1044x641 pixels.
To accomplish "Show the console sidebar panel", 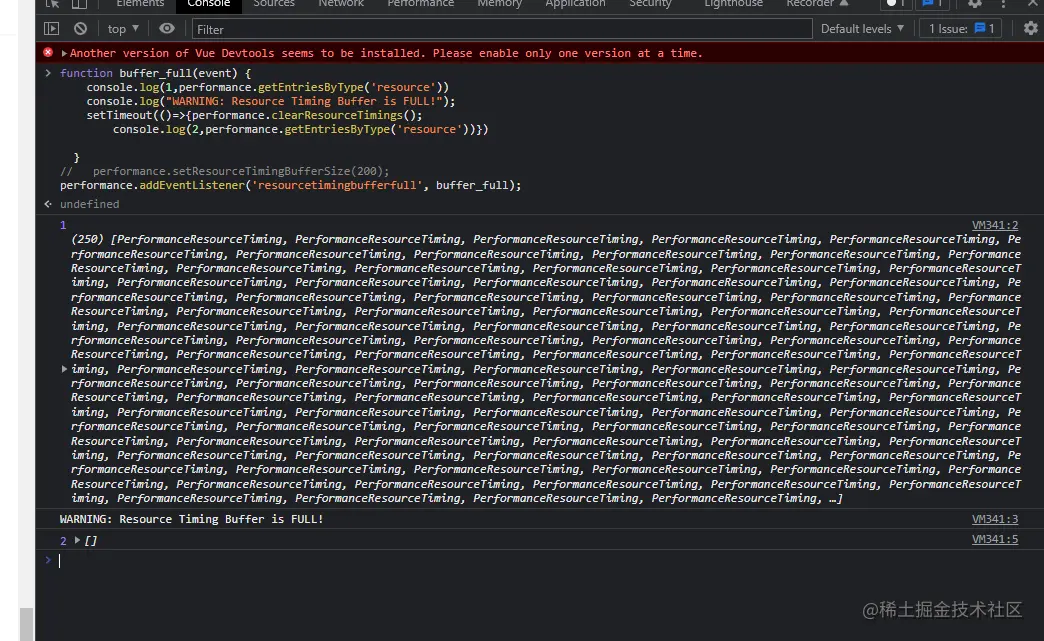I will click(x=51, y=29).
